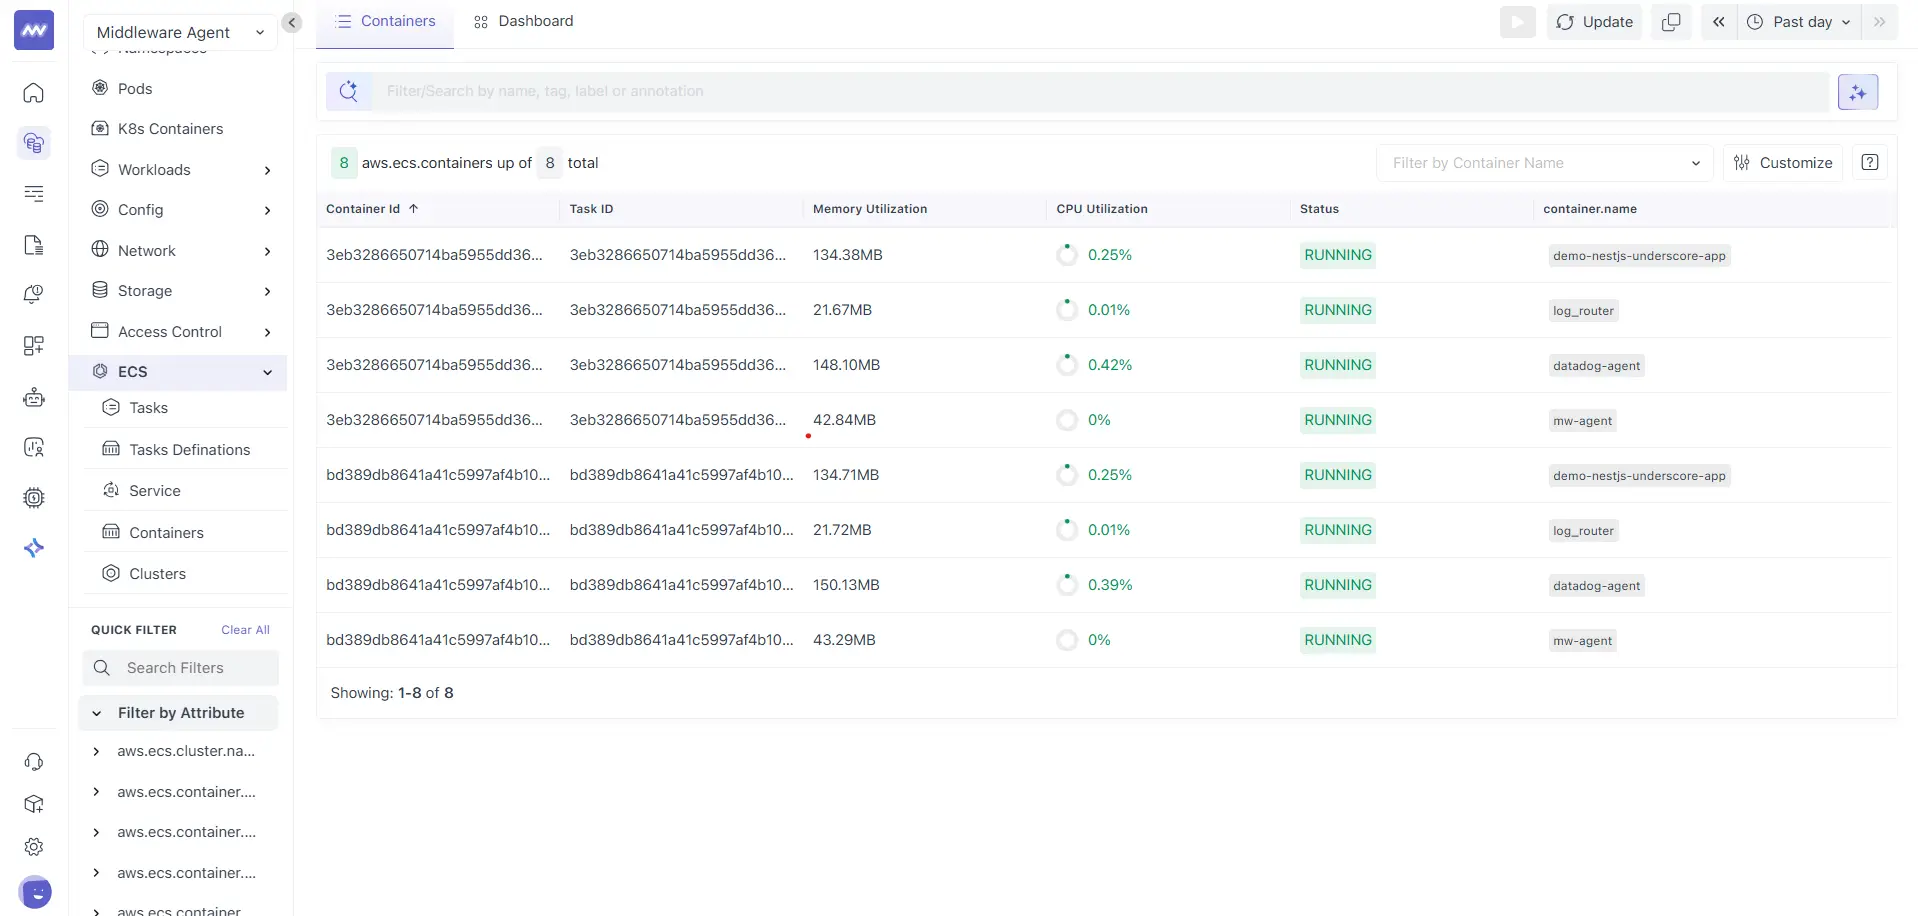Expand the Workloads menu item
The height and width of the screenshot is (916, 1918).
181,170
